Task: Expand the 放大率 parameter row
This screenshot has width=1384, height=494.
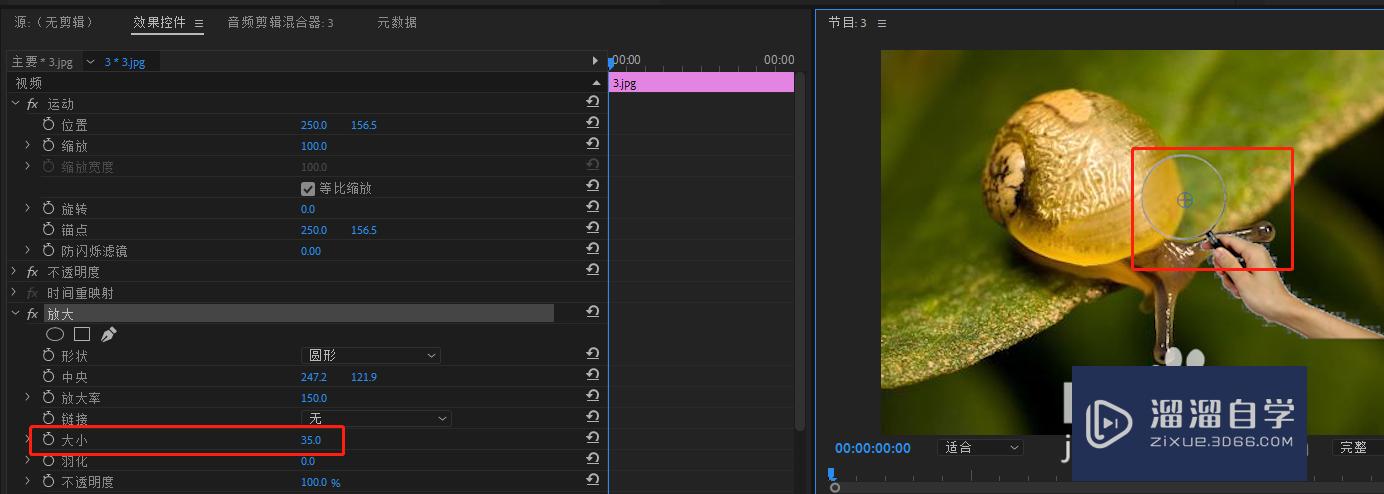Action: tap(28, 398)
